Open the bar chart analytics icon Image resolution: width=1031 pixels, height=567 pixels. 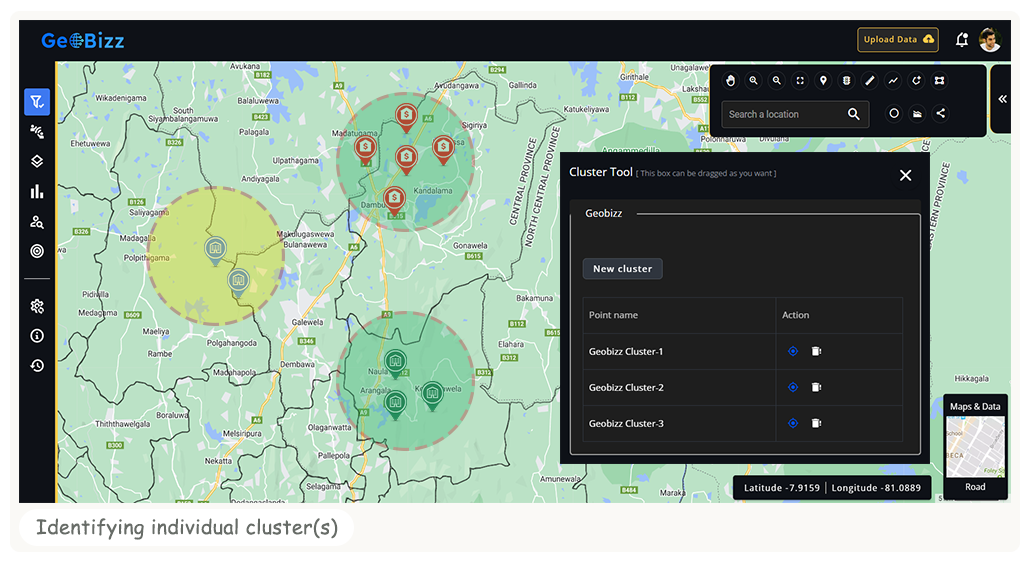[x=37, y=191]
